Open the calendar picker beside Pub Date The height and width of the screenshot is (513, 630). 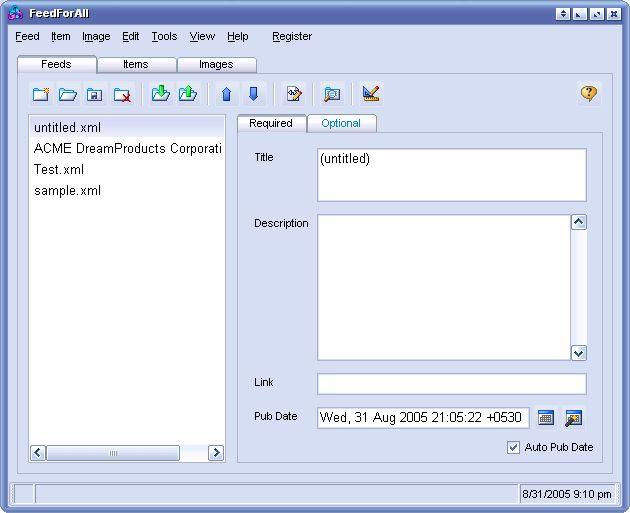(x=546, y=418)
